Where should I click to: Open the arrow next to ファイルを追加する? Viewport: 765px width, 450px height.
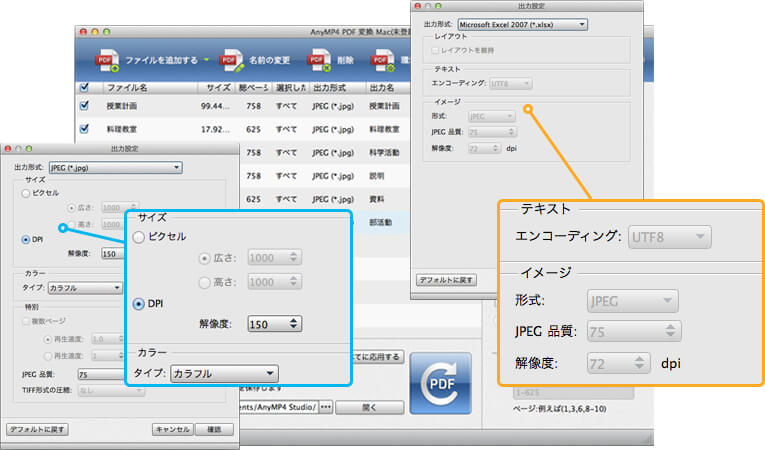point(207,60)
